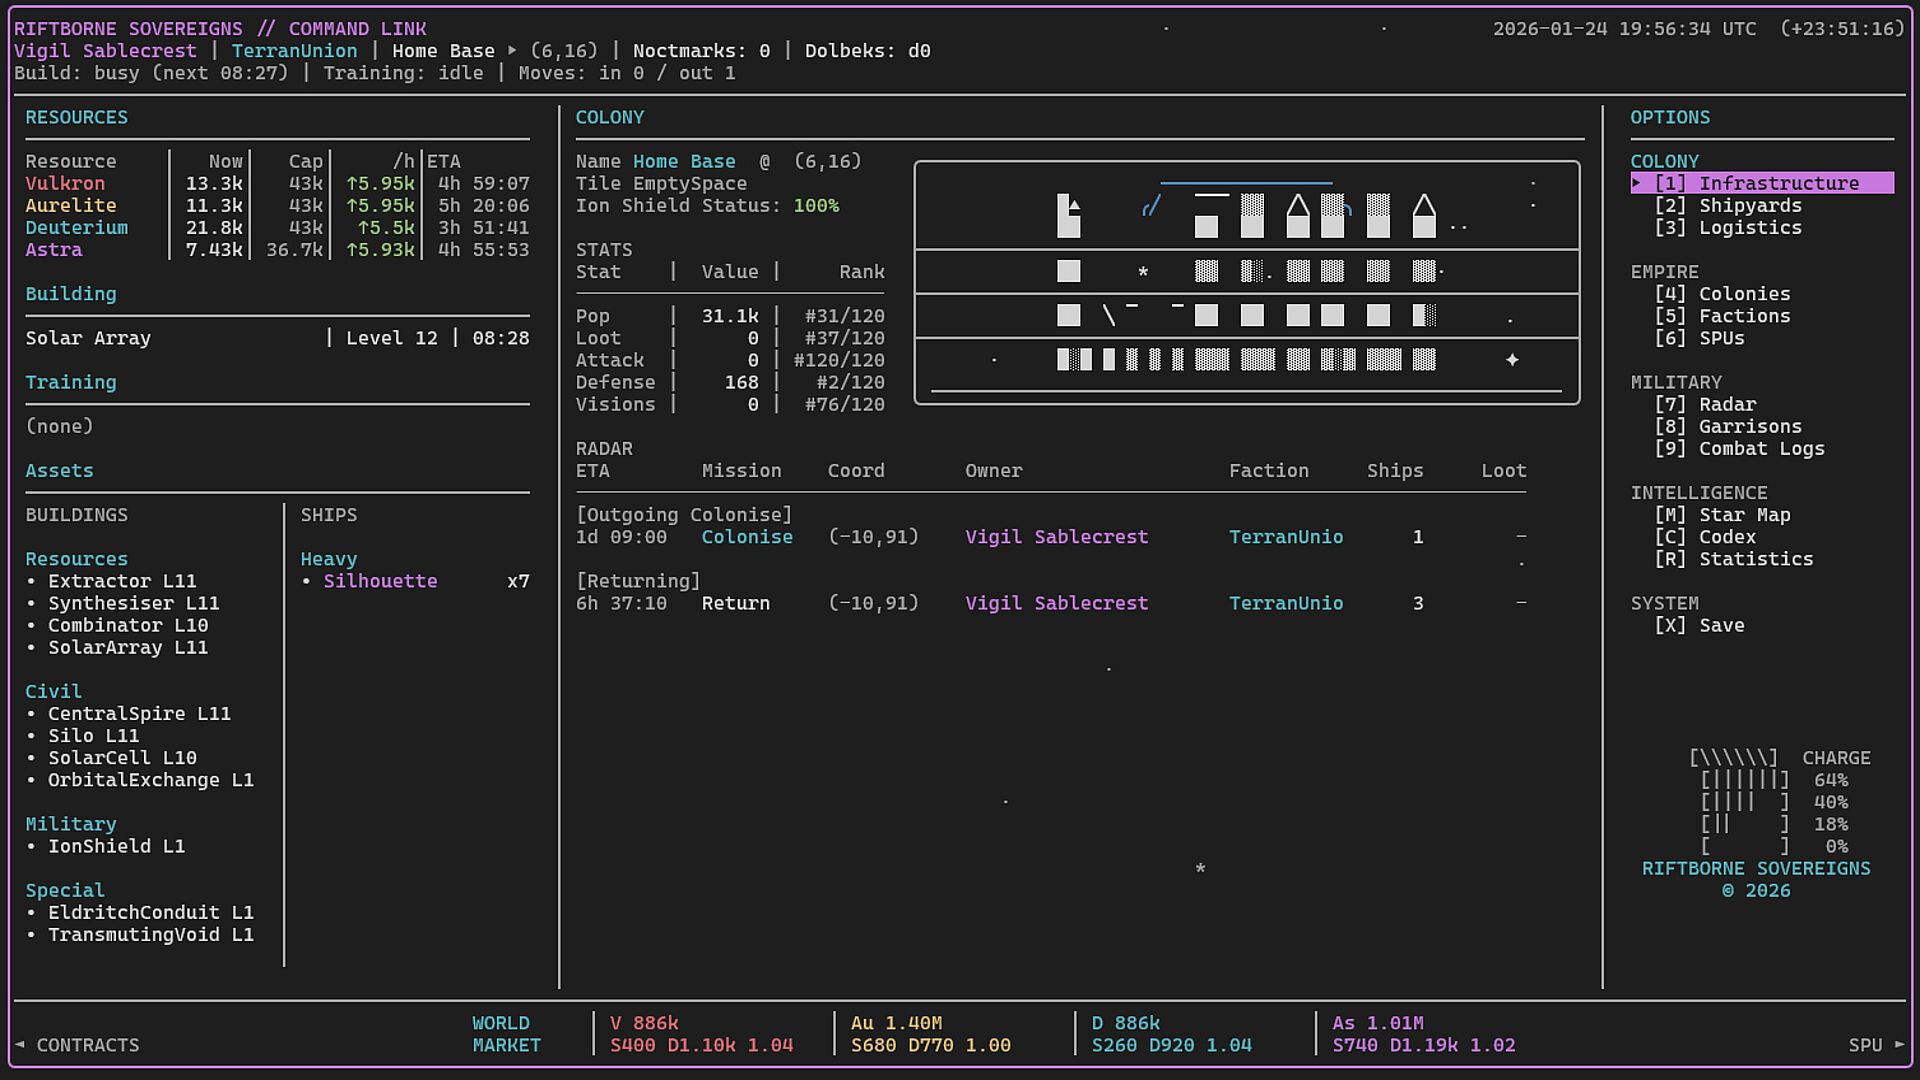Click the left arrow beside CONTRACTS
Screen dimensions: 1920x1080
19,1045
